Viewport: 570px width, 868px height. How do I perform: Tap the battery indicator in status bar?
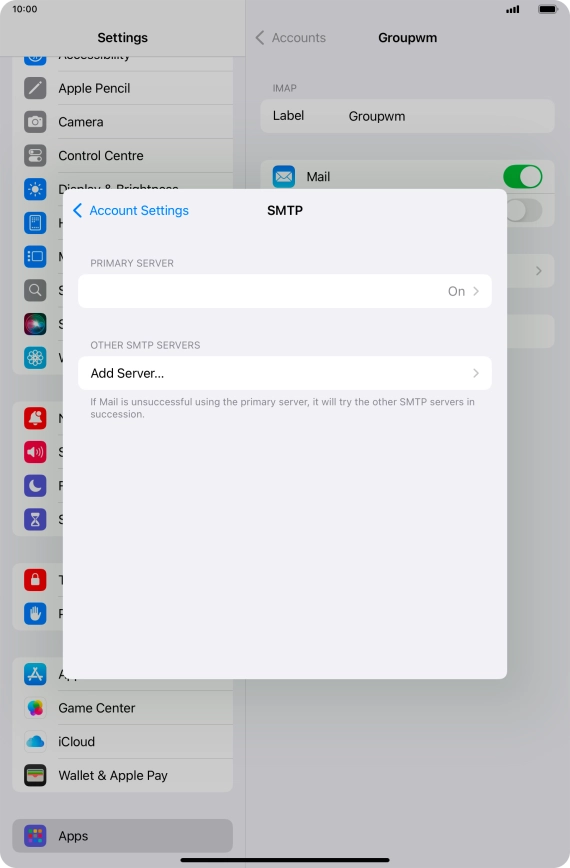(548, 9)
